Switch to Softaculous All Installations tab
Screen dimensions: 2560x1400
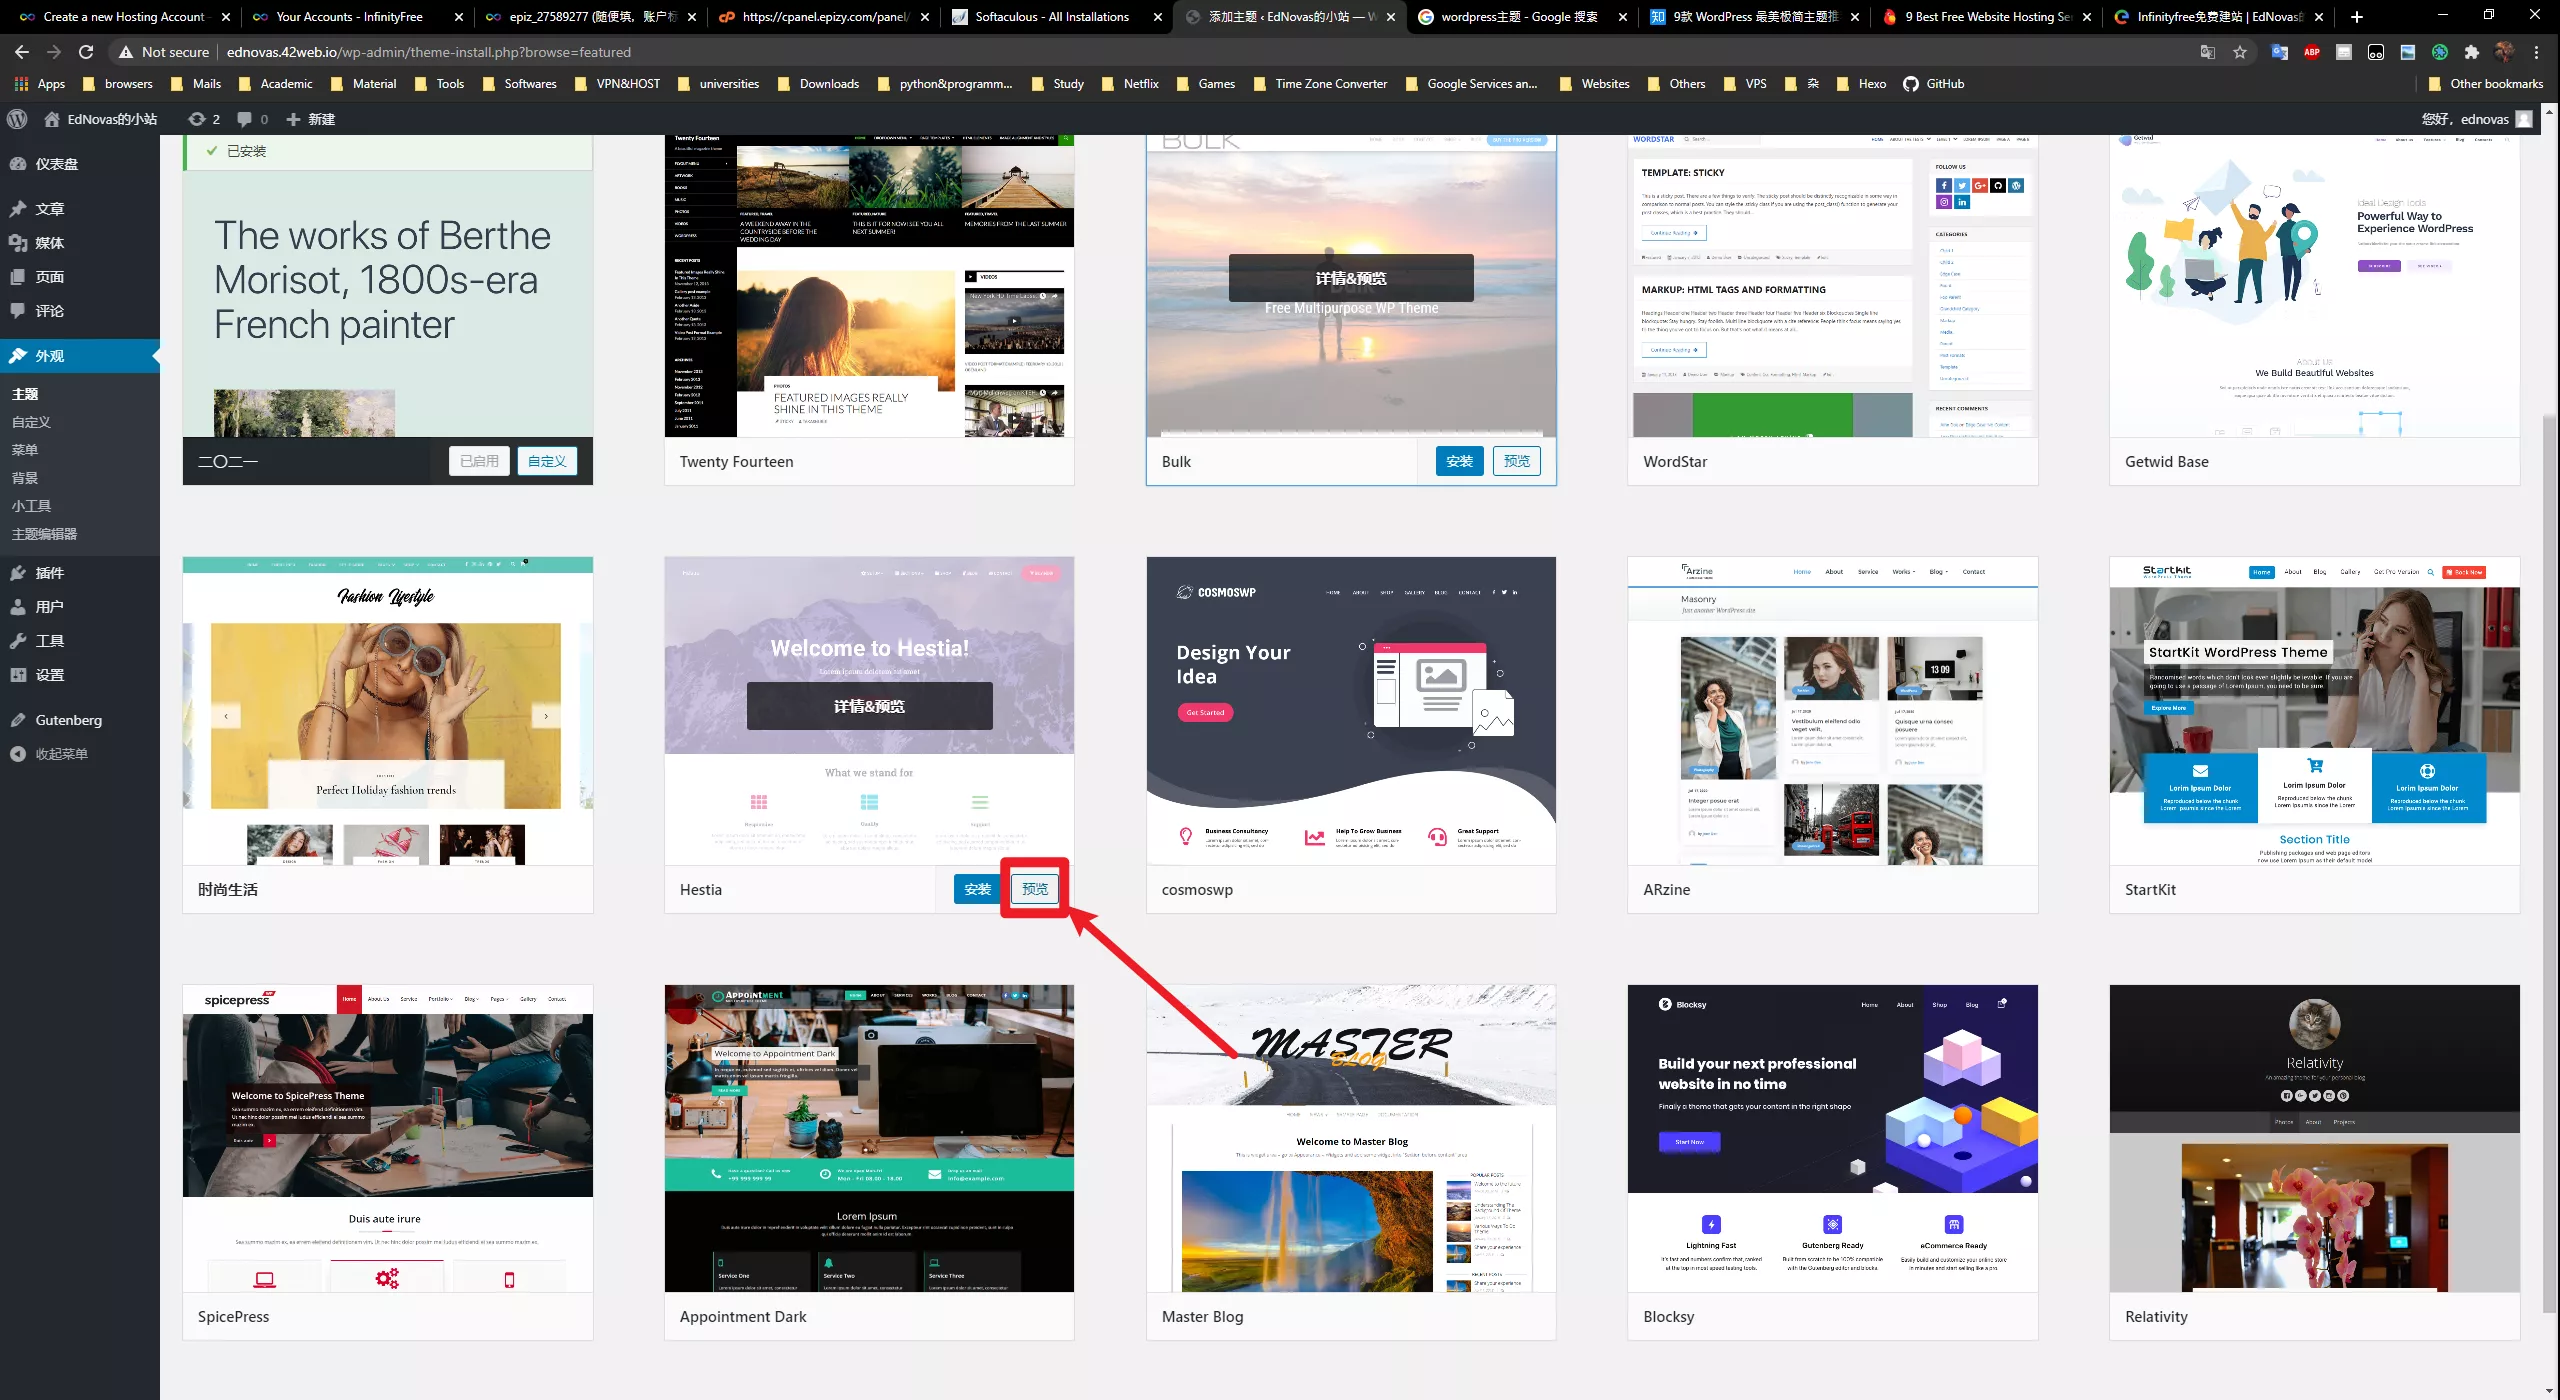(x=1051, y=17)
